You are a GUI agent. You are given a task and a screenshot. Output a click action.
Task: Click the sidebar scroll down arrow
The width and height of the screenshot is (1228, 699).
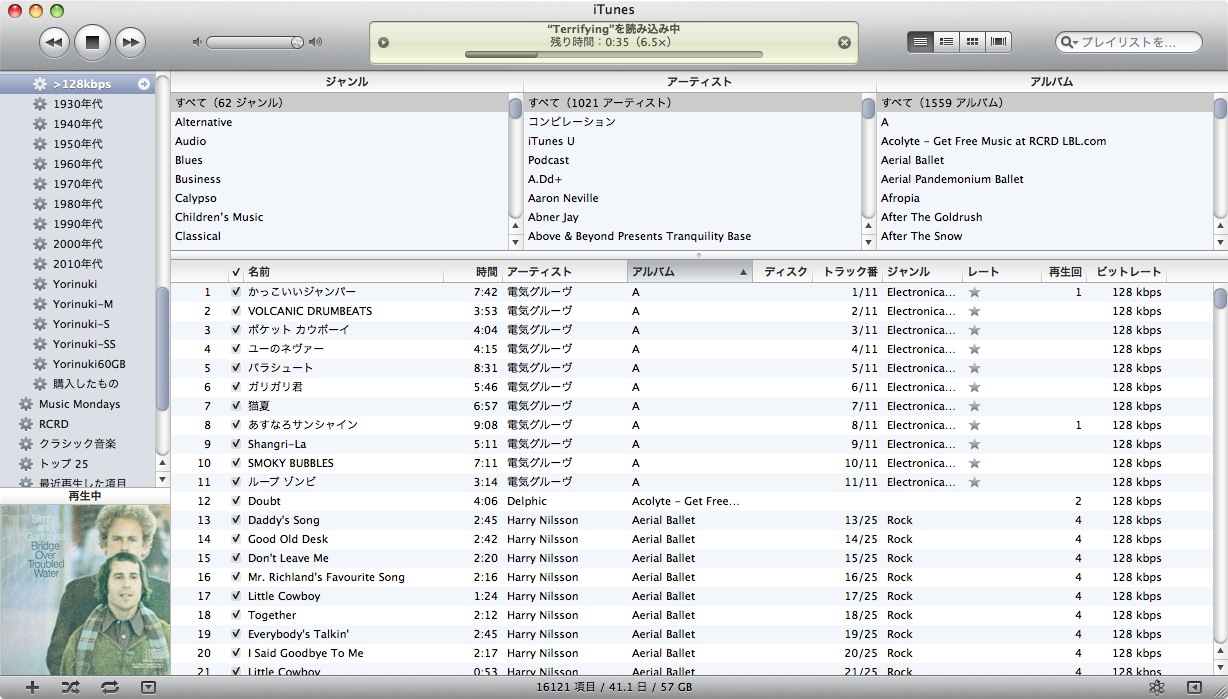point(163,481)
